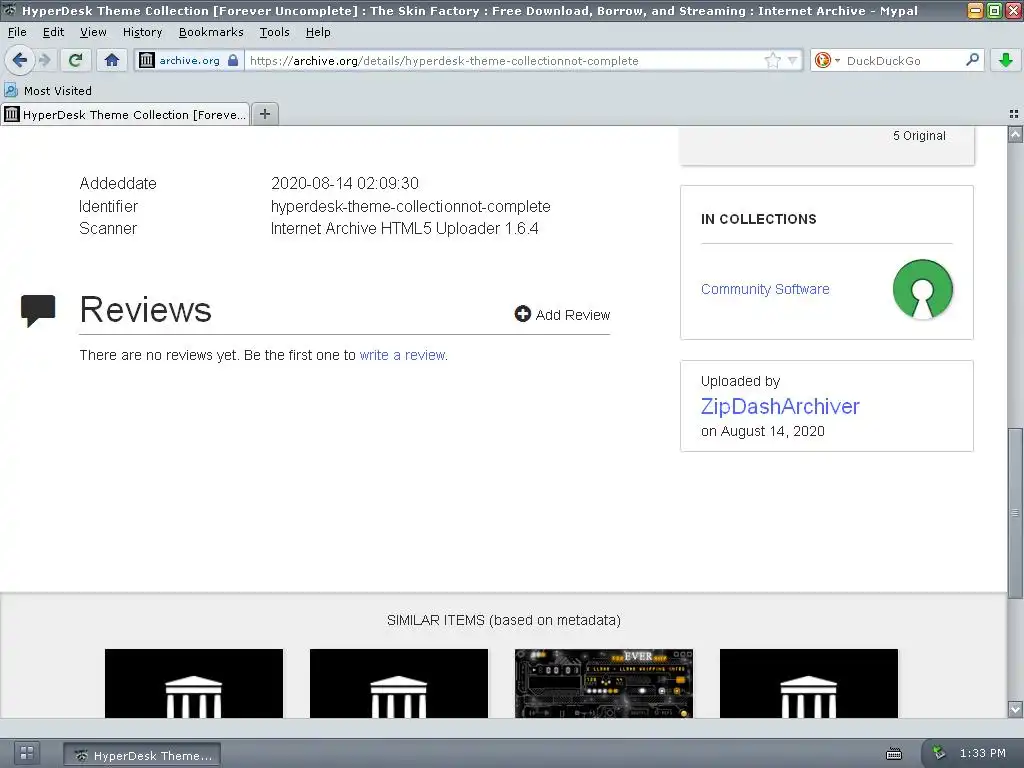Click the address bar URL field
Viewport: 1024px width, 768px height.
click(503, 61)
